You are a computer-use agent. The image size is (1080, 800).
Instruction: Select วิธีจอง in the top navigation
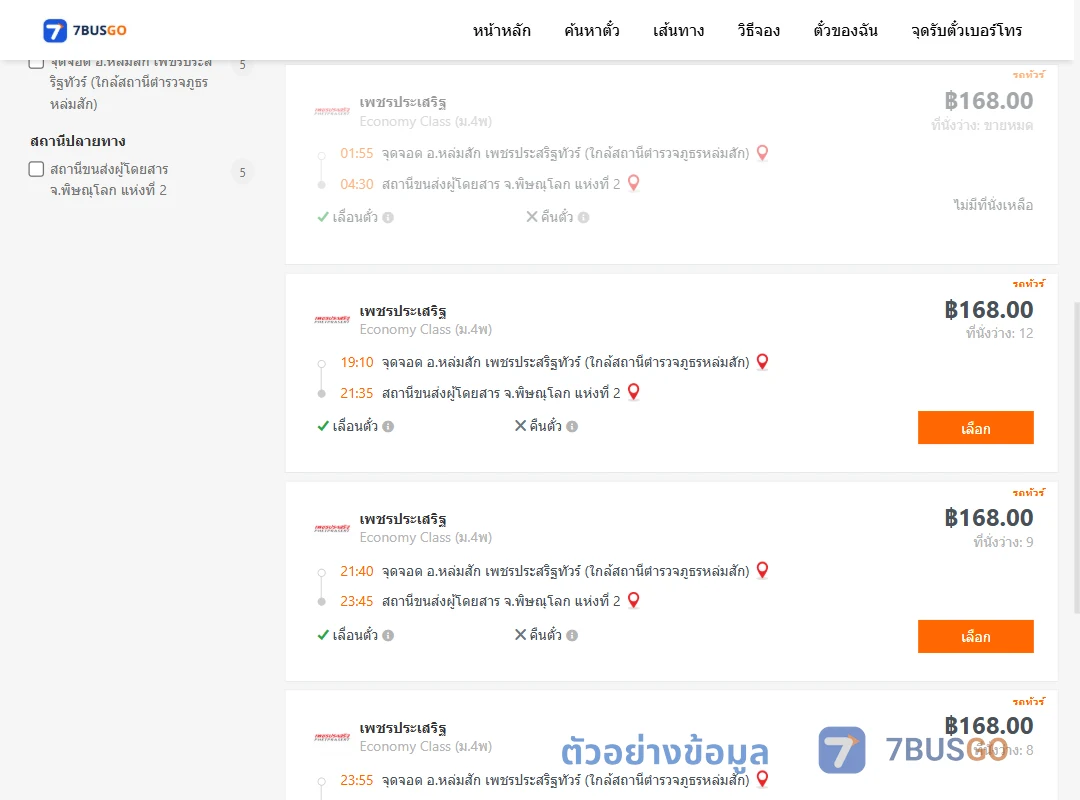pyautogui.click(x=758, y=30)
